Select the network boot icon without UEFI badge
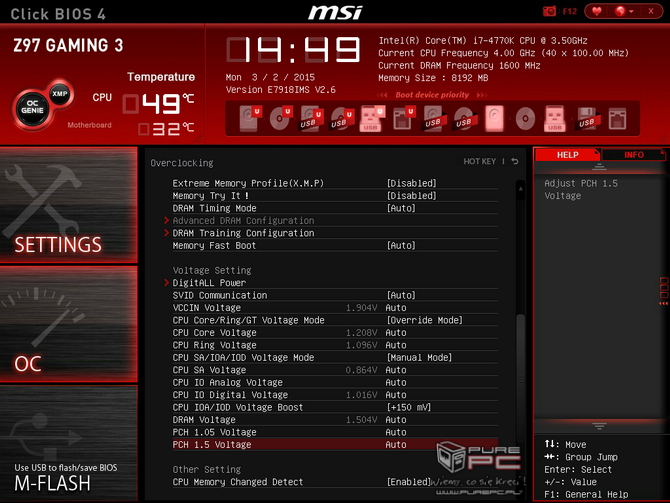 click(617, 118)
